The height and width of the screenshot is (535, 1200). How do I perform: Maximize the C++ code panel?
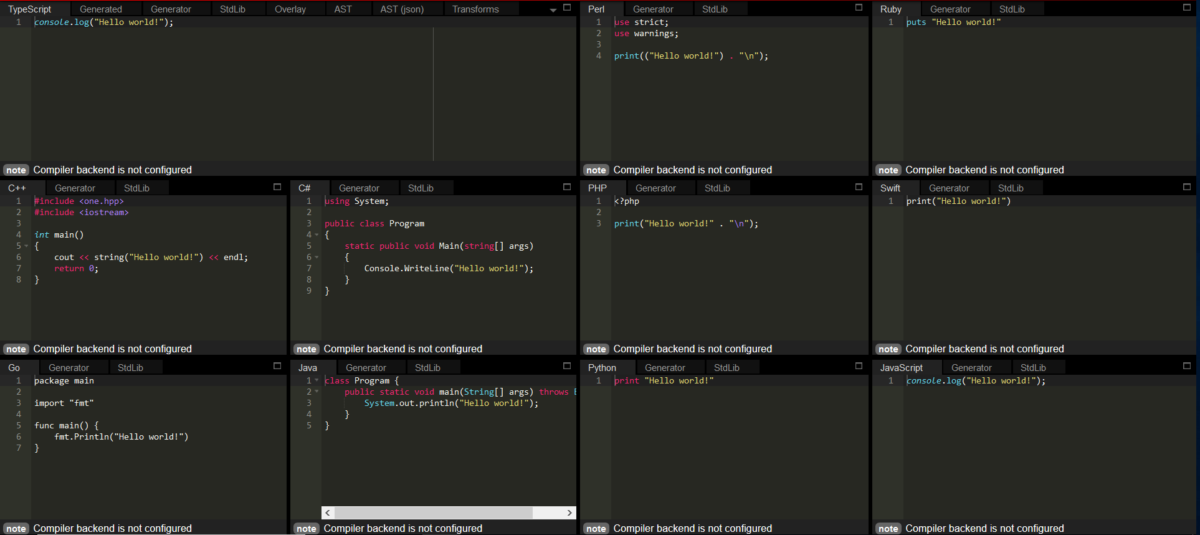click(277, 187)
